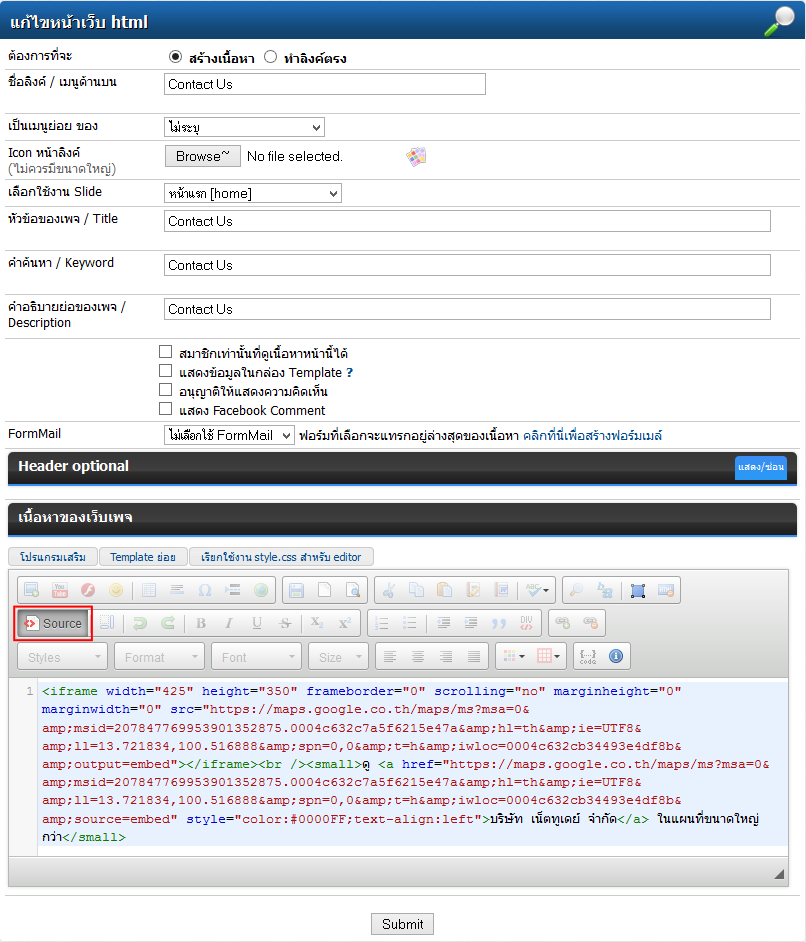Open the FormMail selection dropdown
This screenshot has height=942, width=806.
[x=229, y=436]
